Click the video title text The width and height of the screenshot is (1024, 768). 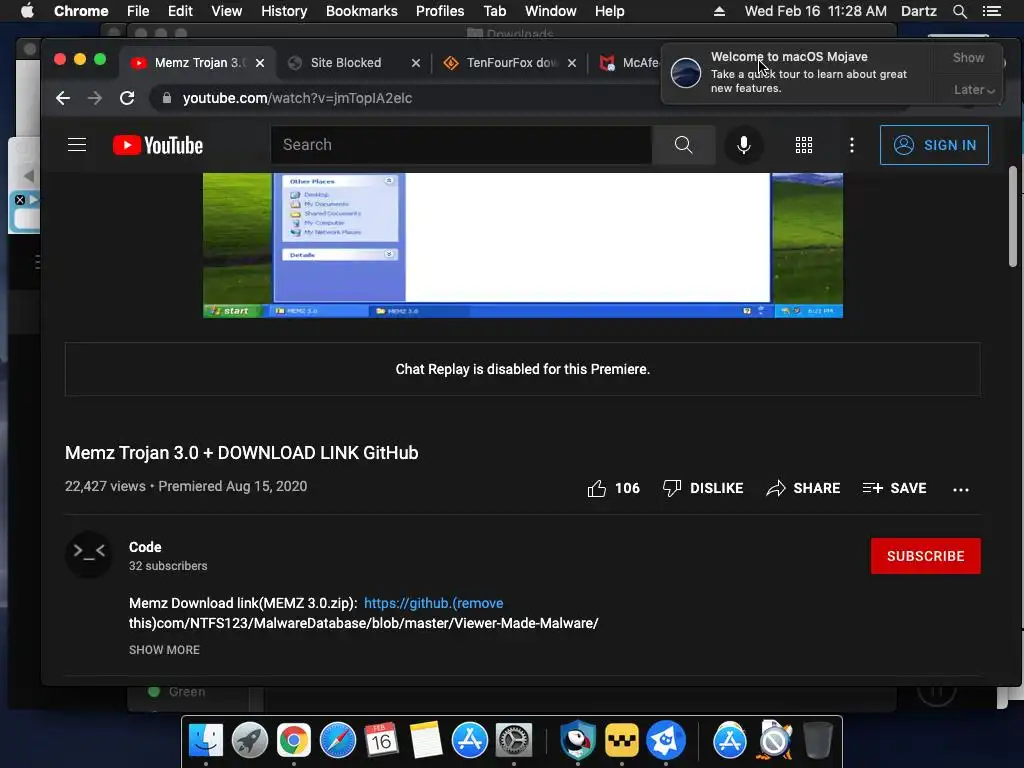coord(242,453)
